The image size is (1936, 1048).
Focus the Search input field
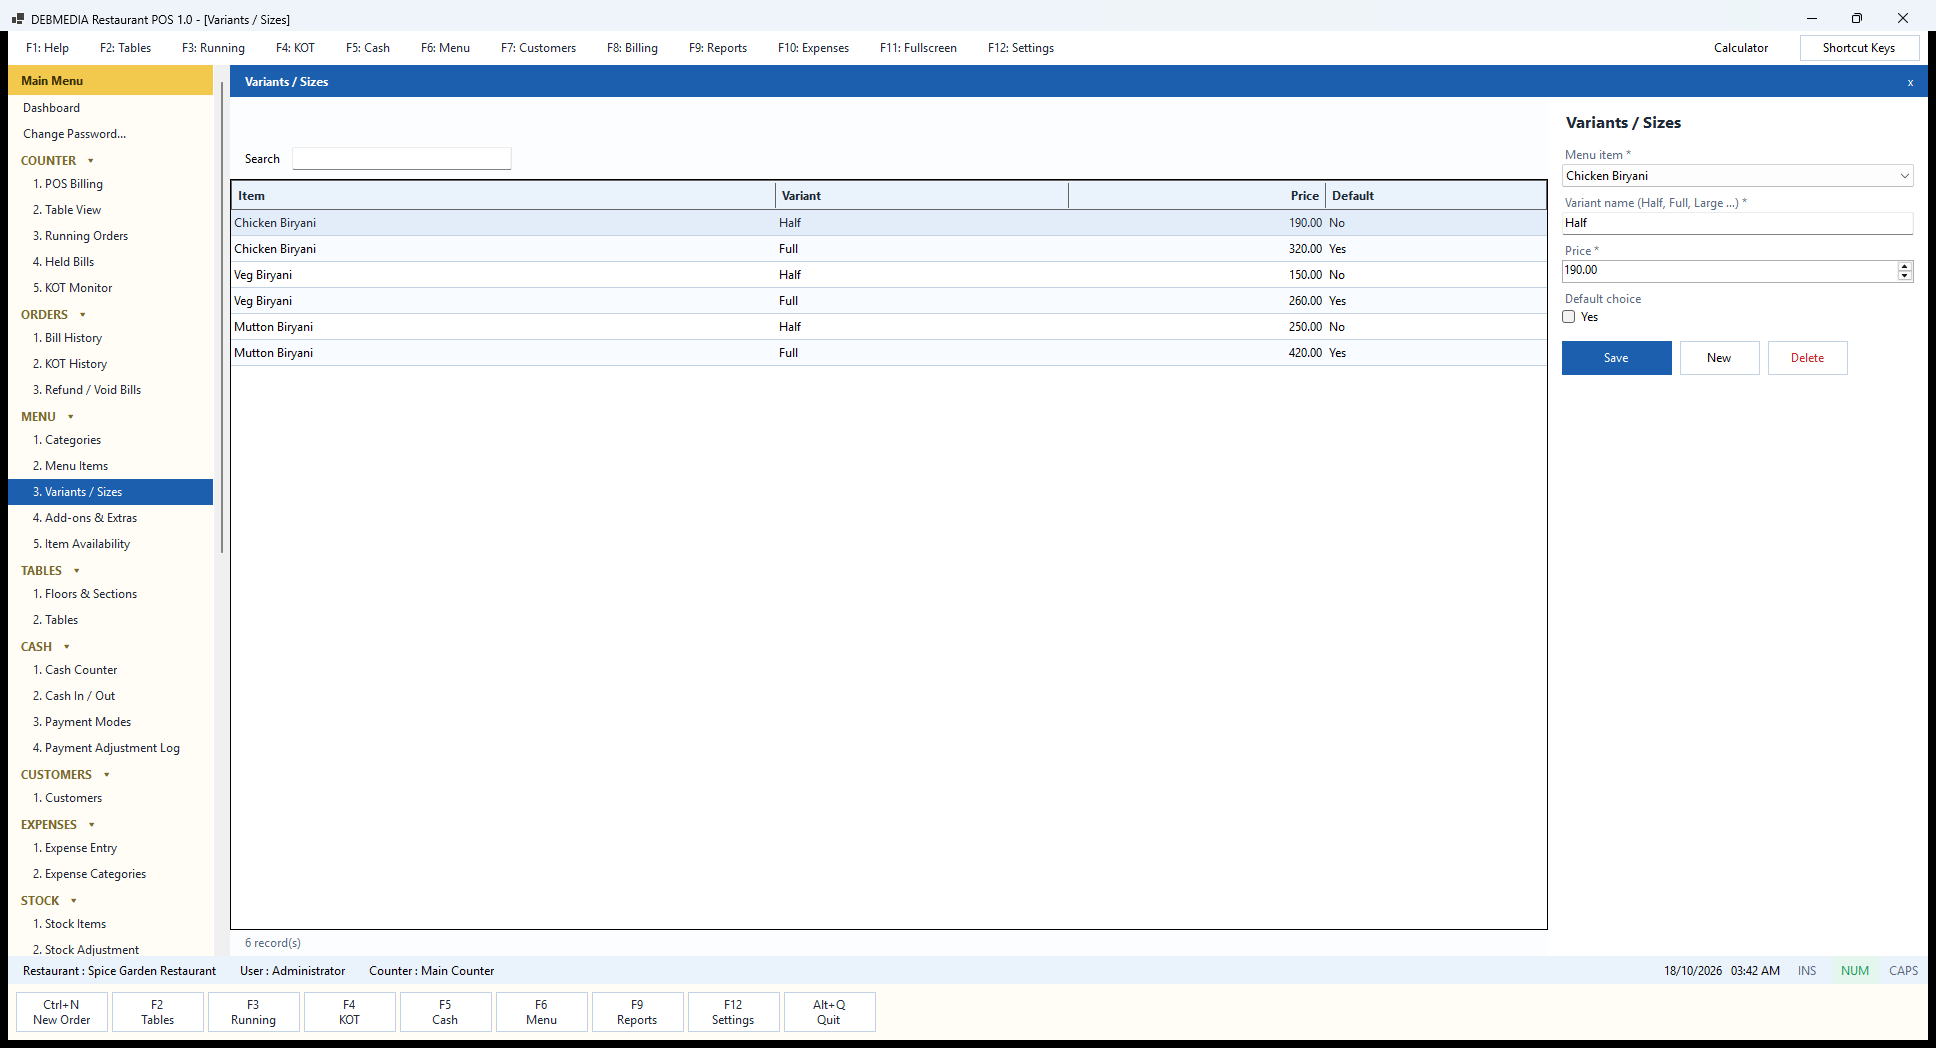click(402, 159)
